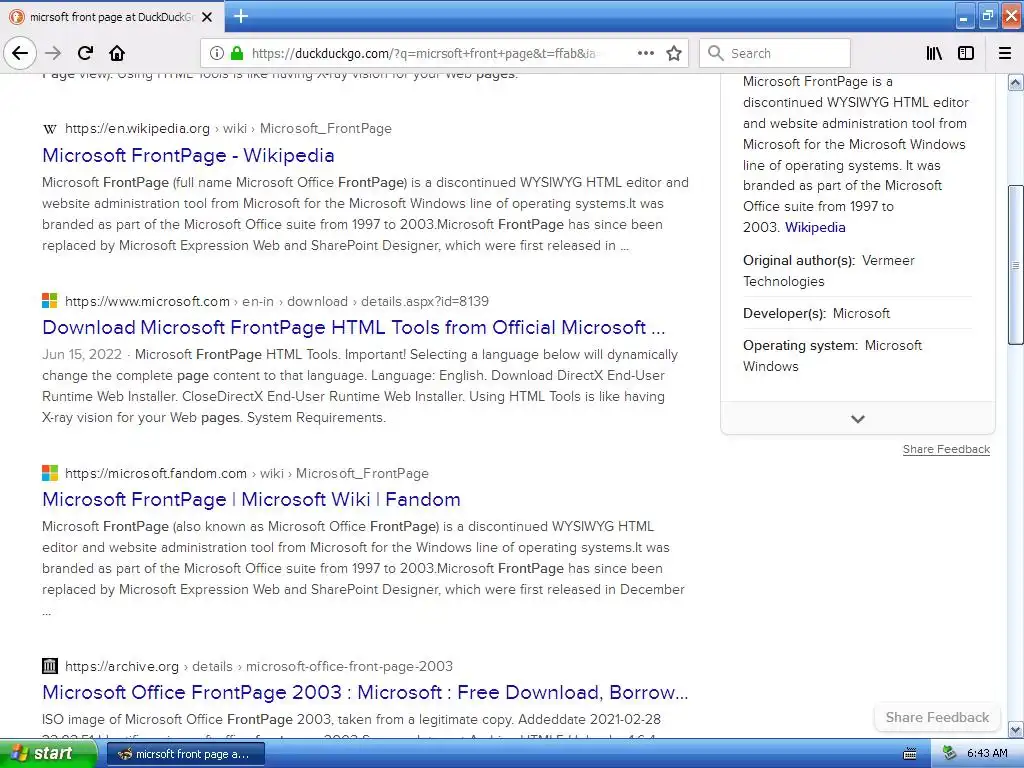Select the micrsoft front page tab

(x=112, y=17)
